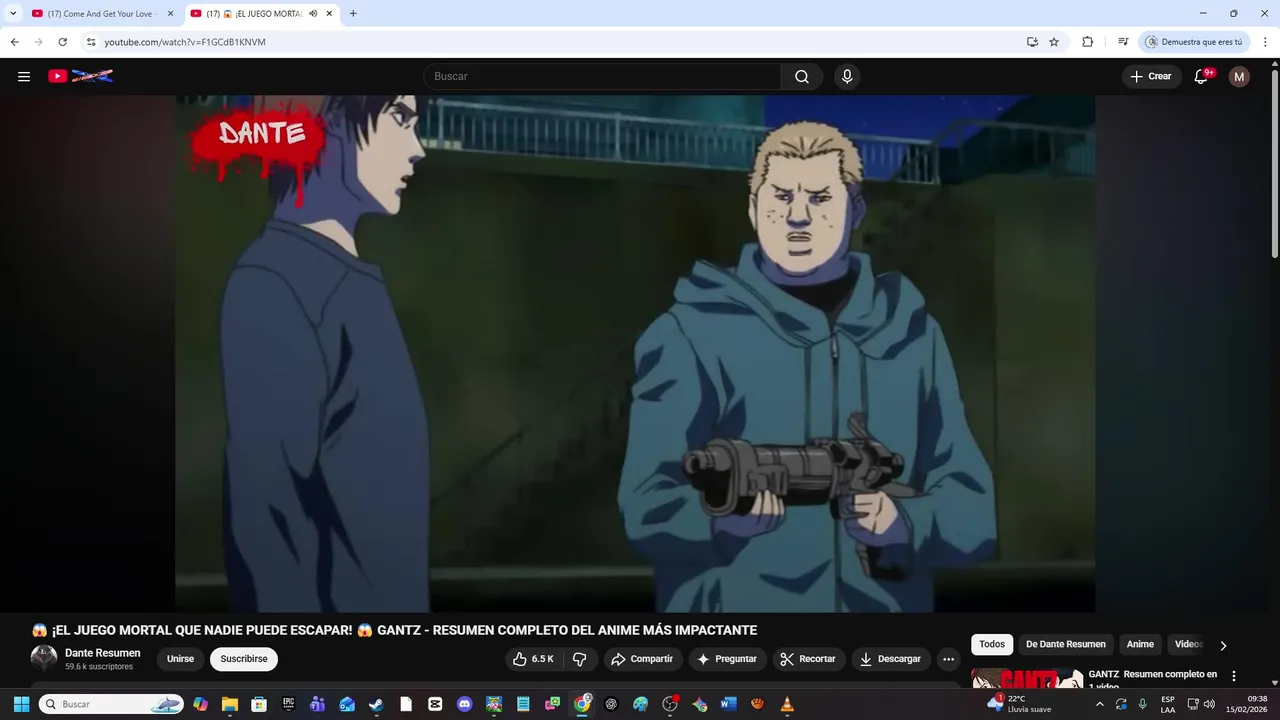
Task: Go forward with Chrome forward arrow
Action: [38, 42]
